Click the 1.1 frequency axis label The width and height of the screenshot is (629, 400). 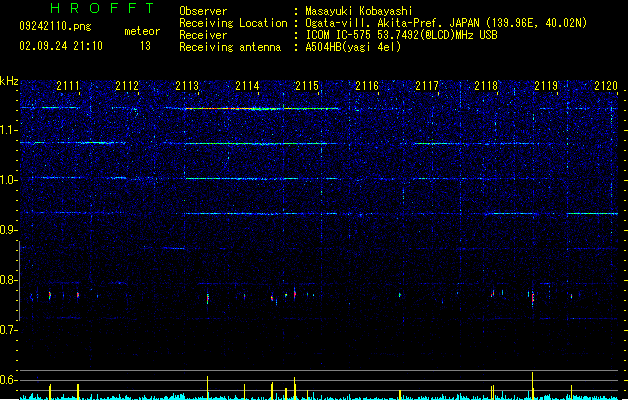coord(9,130)
